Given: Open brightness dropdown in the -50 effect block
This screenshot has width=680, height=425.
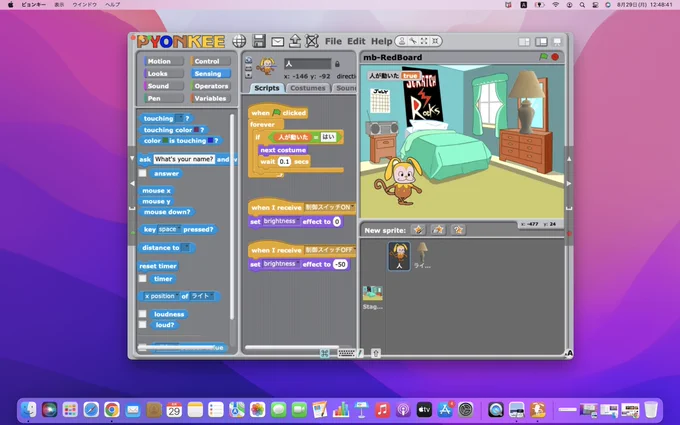Looking at the screenshot, I should click(281, 264).
